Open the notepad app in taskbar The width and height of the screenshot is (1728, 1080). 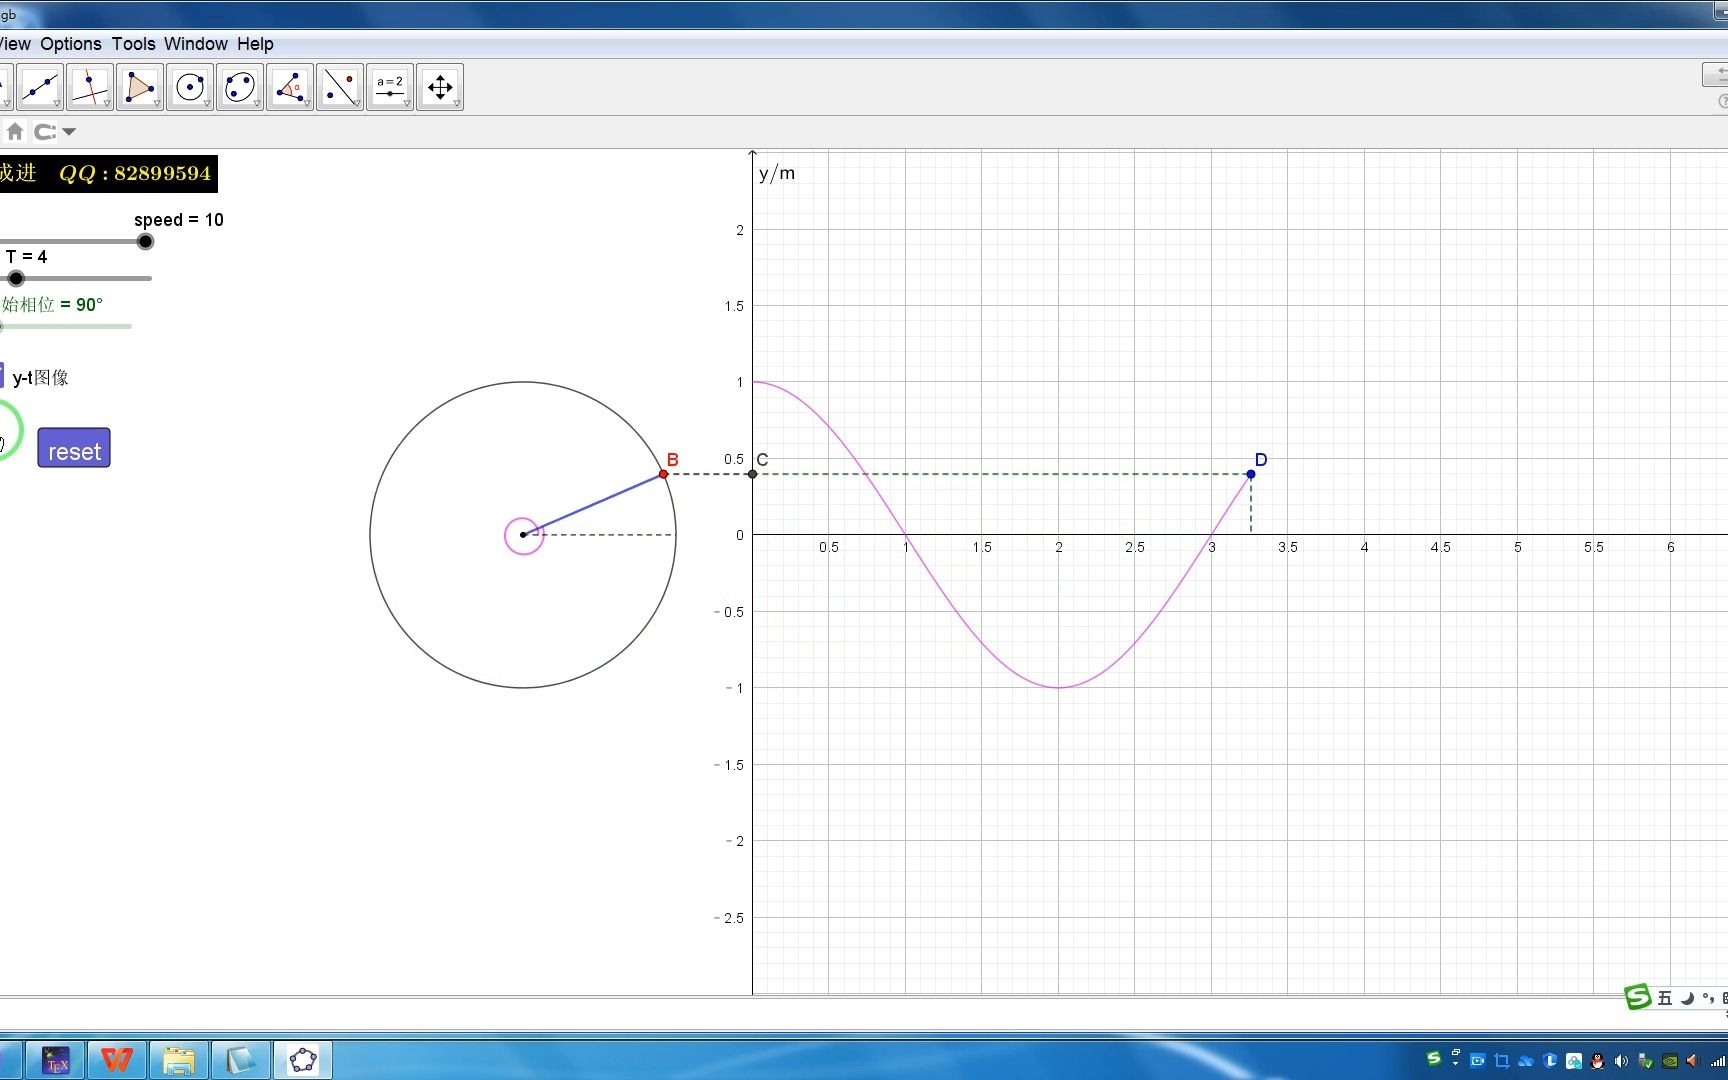(x=240, y=1060)
